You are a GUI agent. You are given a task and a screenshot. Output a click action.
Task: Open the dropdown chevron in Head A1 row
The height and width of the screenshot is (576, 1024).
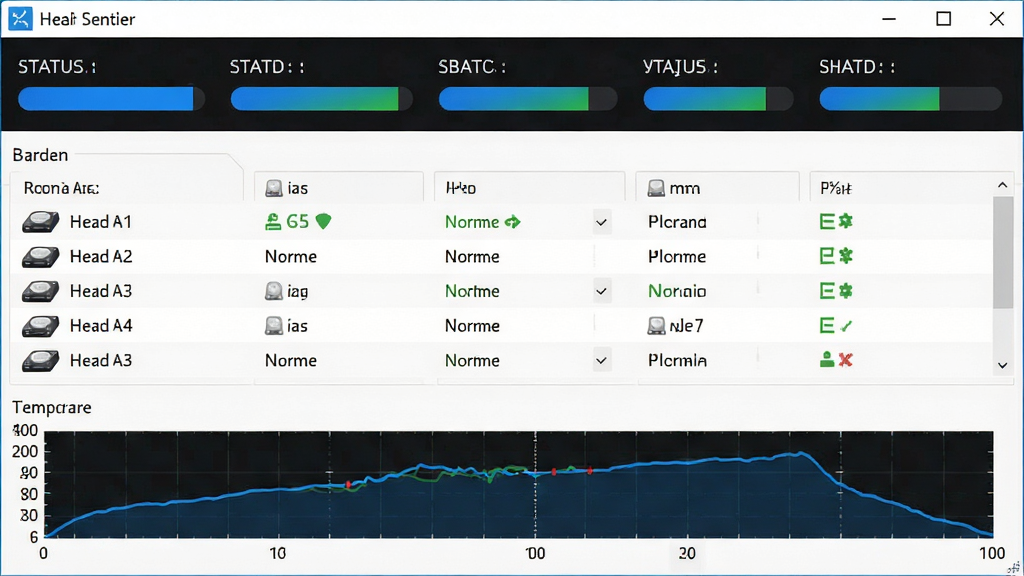point(601,223)
